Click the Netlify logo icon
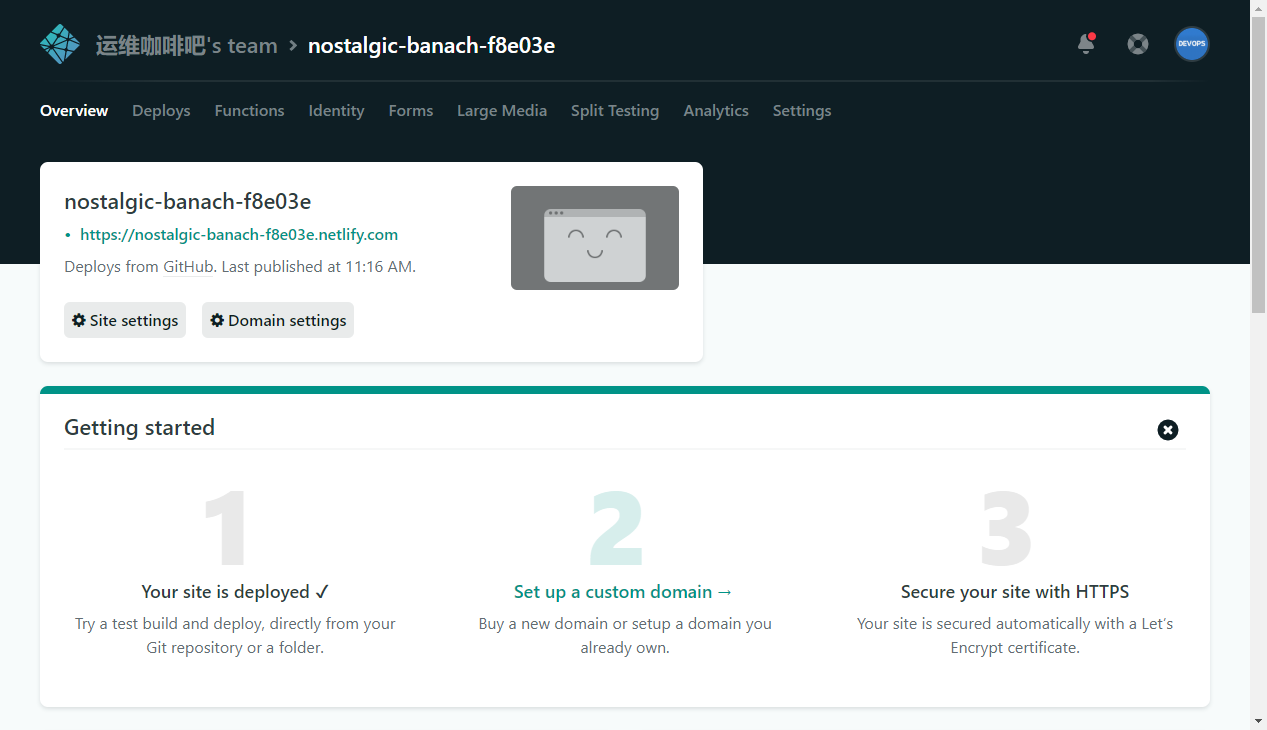1267x730 pixels. coord(59,45)
